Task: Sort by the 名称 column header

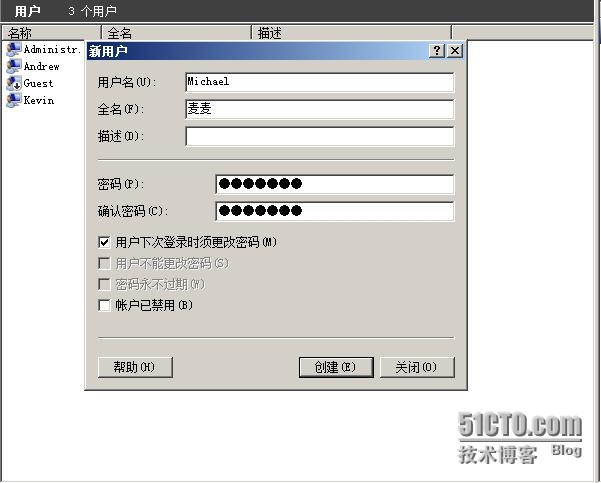Action: click(51, 33)
